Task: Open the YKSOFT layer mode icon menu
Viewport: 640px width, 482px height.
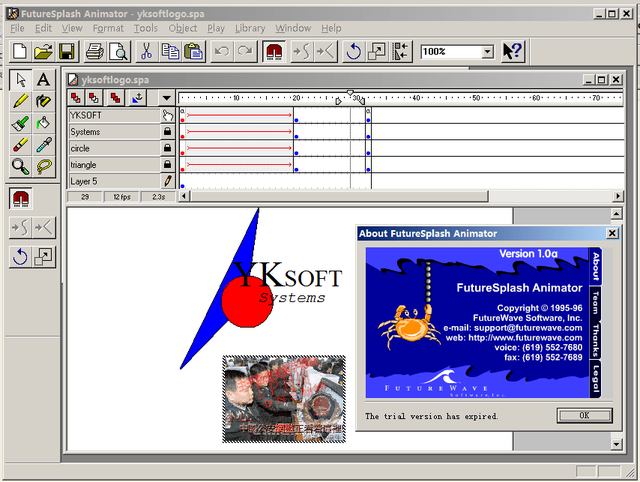Action: click(x=167, y=115)
